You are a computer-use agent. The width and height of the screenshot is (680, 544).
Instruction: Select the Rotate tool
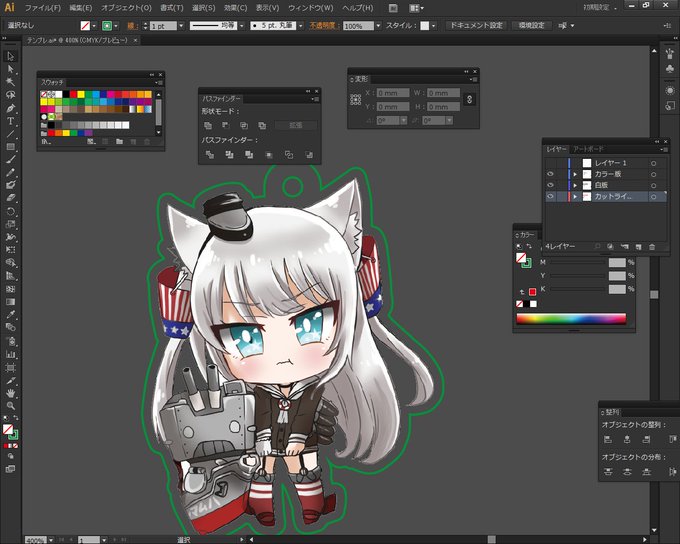coord(10,211)
